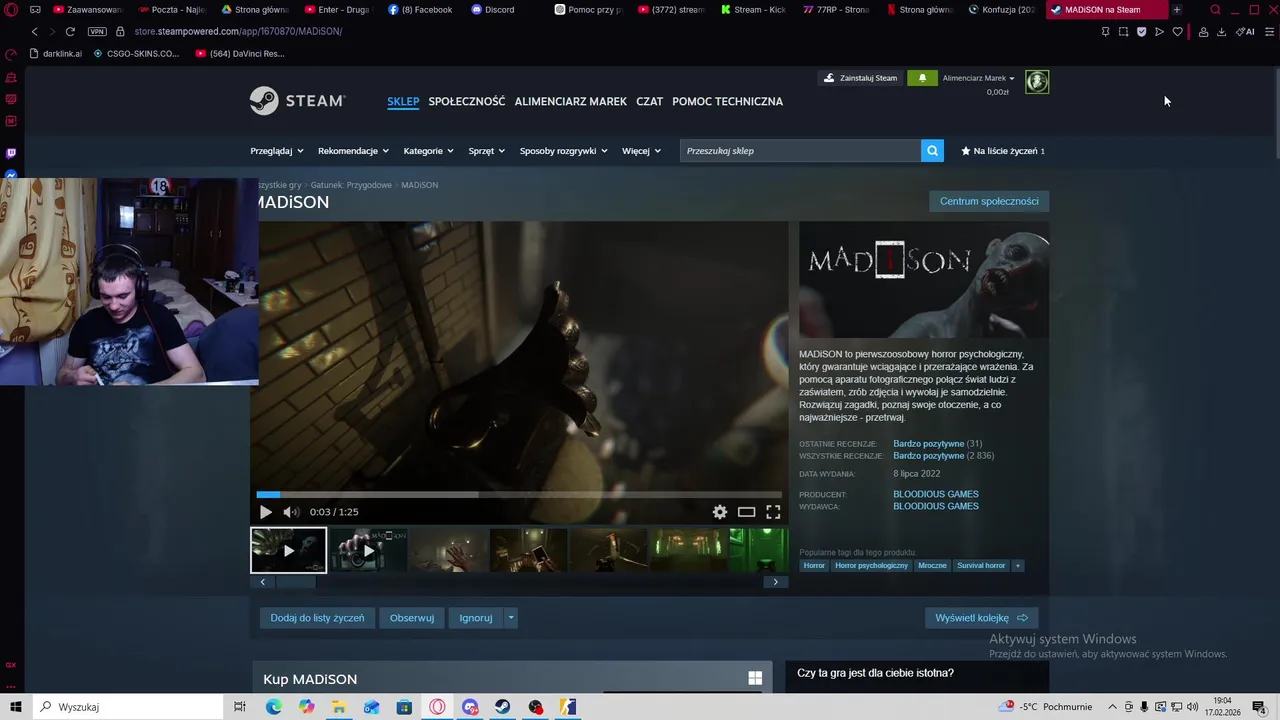The image size is (1280, 720).
Task: Show hidden system tray icons
Action: pos(1113,707)
